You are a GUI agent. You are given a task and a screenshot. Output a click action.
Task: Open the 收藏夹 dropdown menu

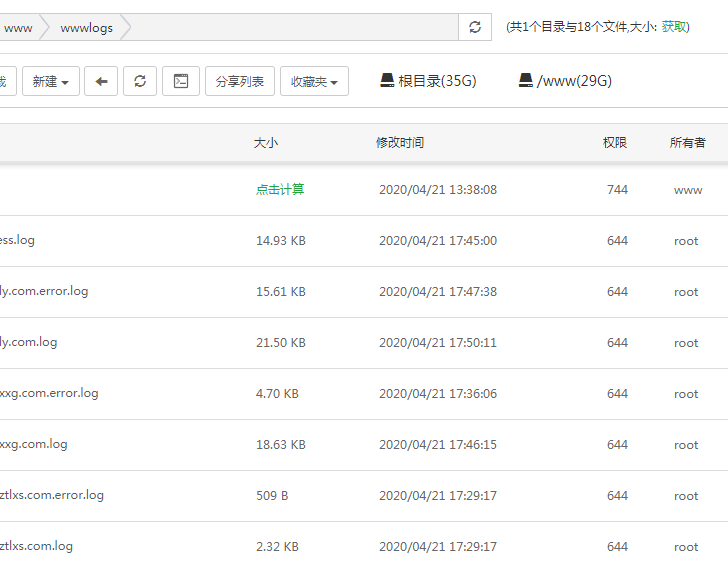click(x=314, y=81)
